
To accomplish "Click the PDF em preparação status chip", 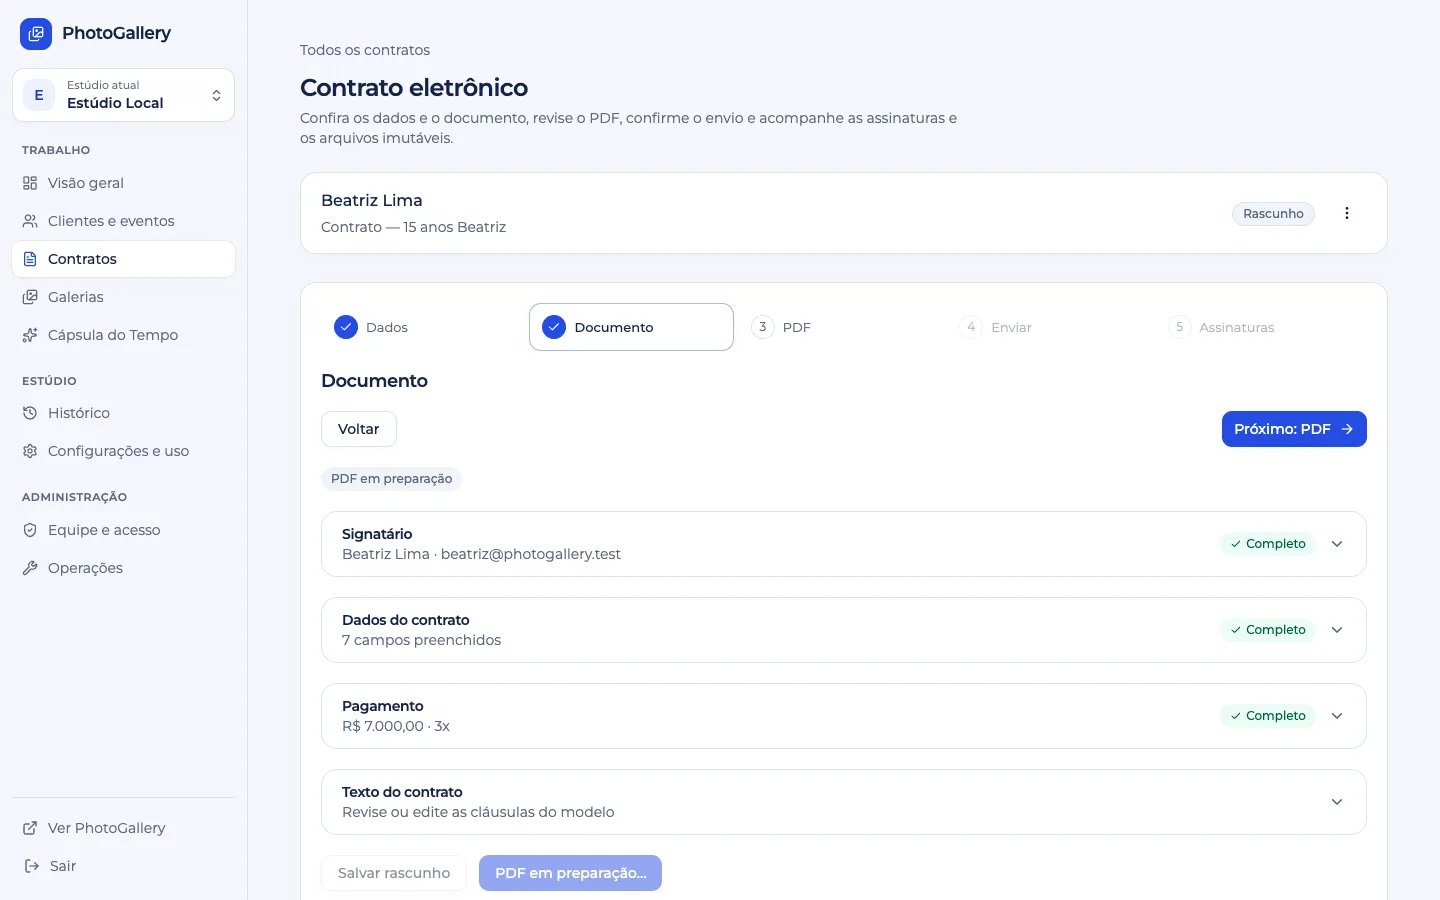I will tap(391, 479).
